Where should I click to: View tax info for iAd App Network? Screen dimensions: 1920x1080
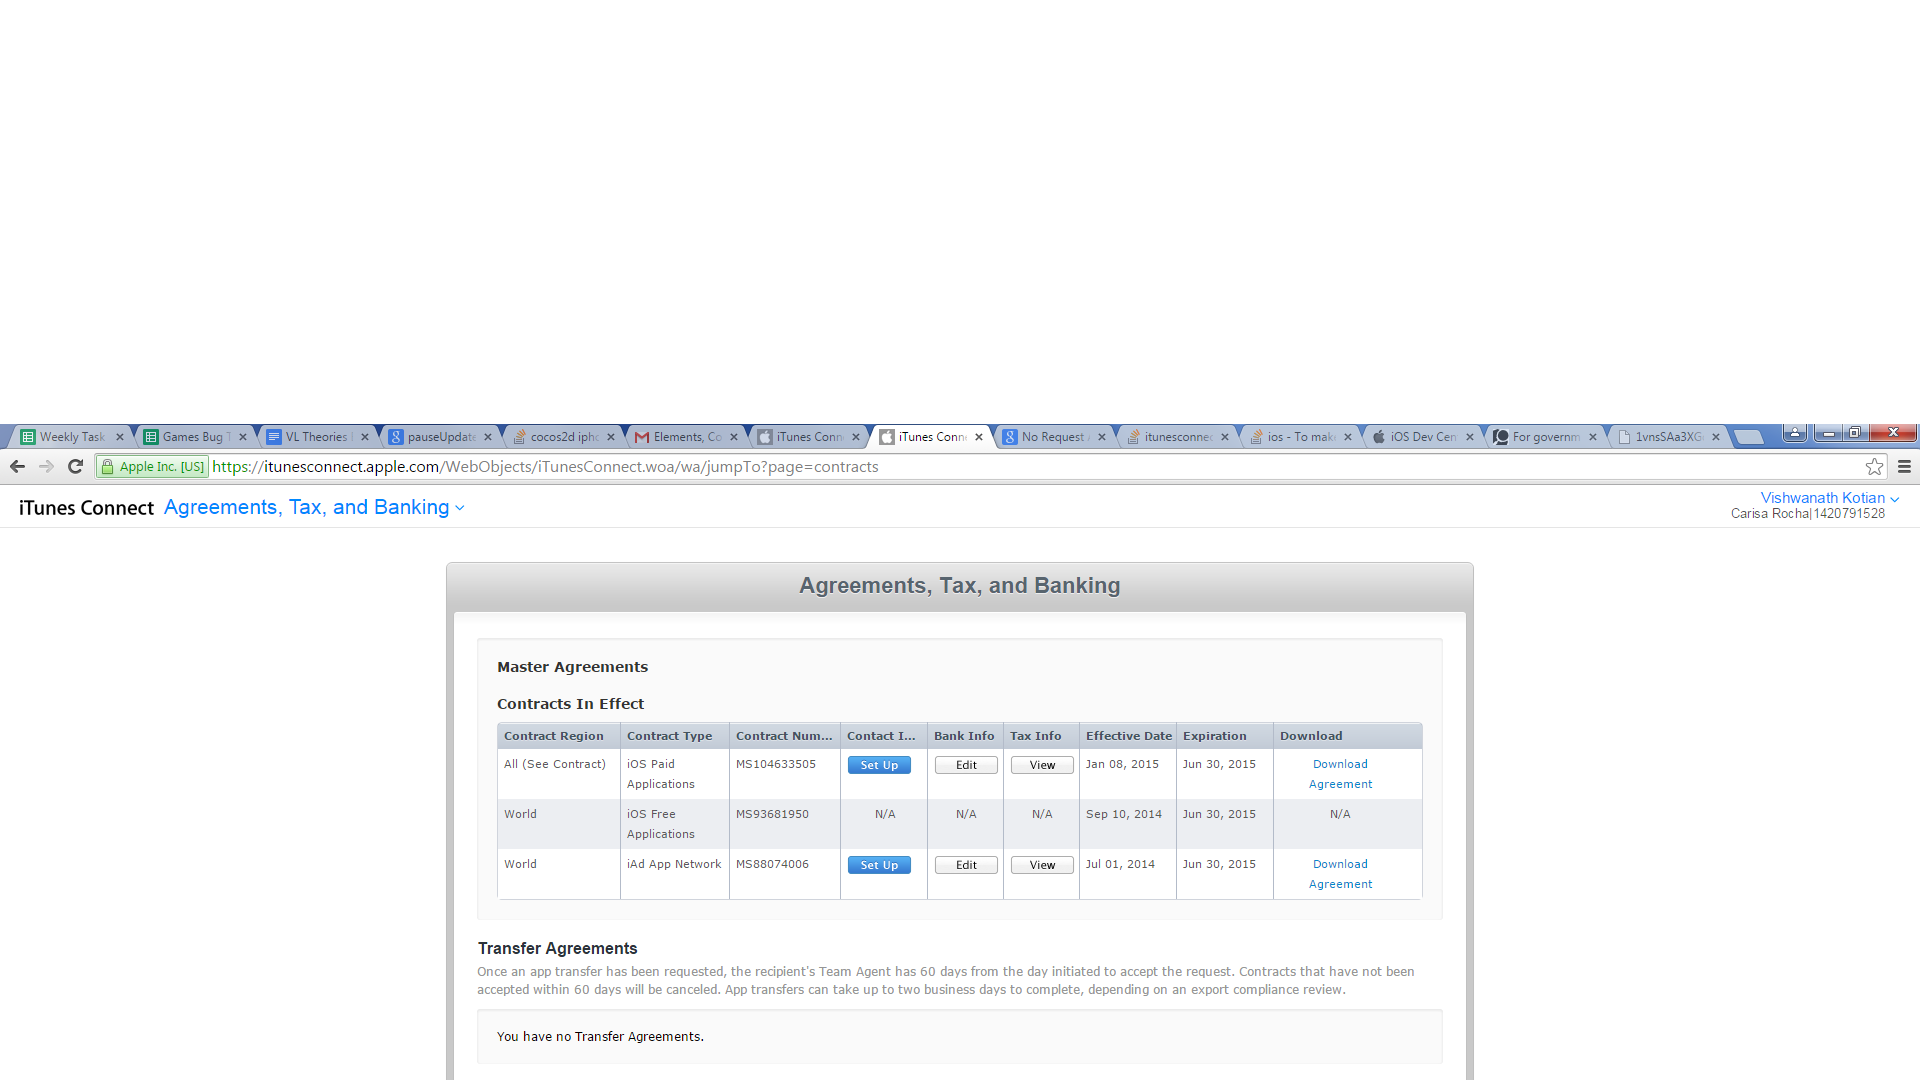(x=1042, y=865)
